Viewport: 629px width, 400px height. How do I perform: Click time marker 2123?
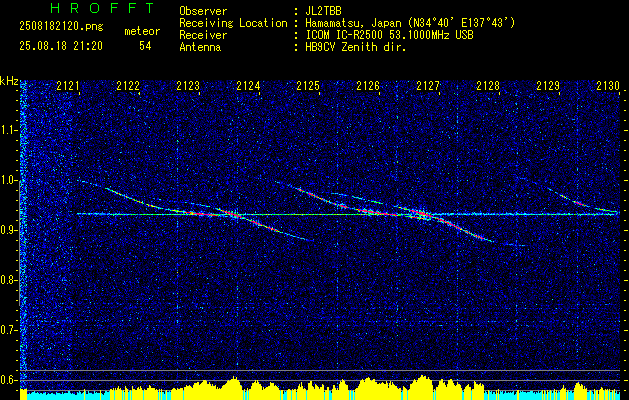(x=188, y=86)
